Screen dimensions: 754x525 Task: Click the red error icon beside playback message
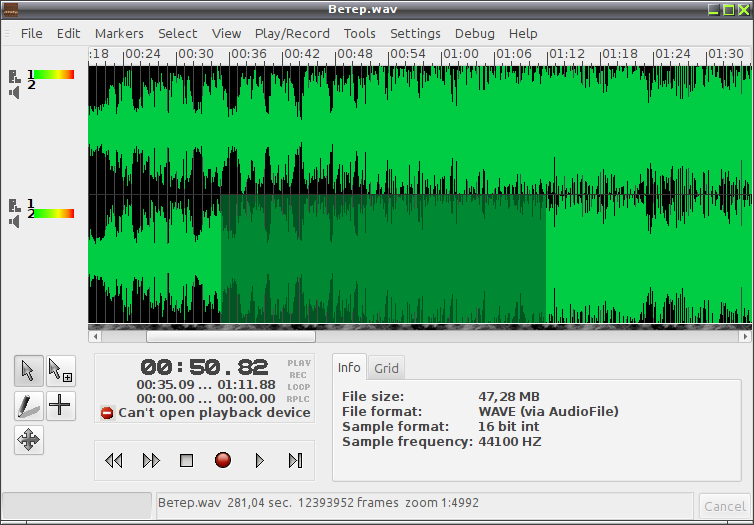pyautogui.click(x=107, y=413)
